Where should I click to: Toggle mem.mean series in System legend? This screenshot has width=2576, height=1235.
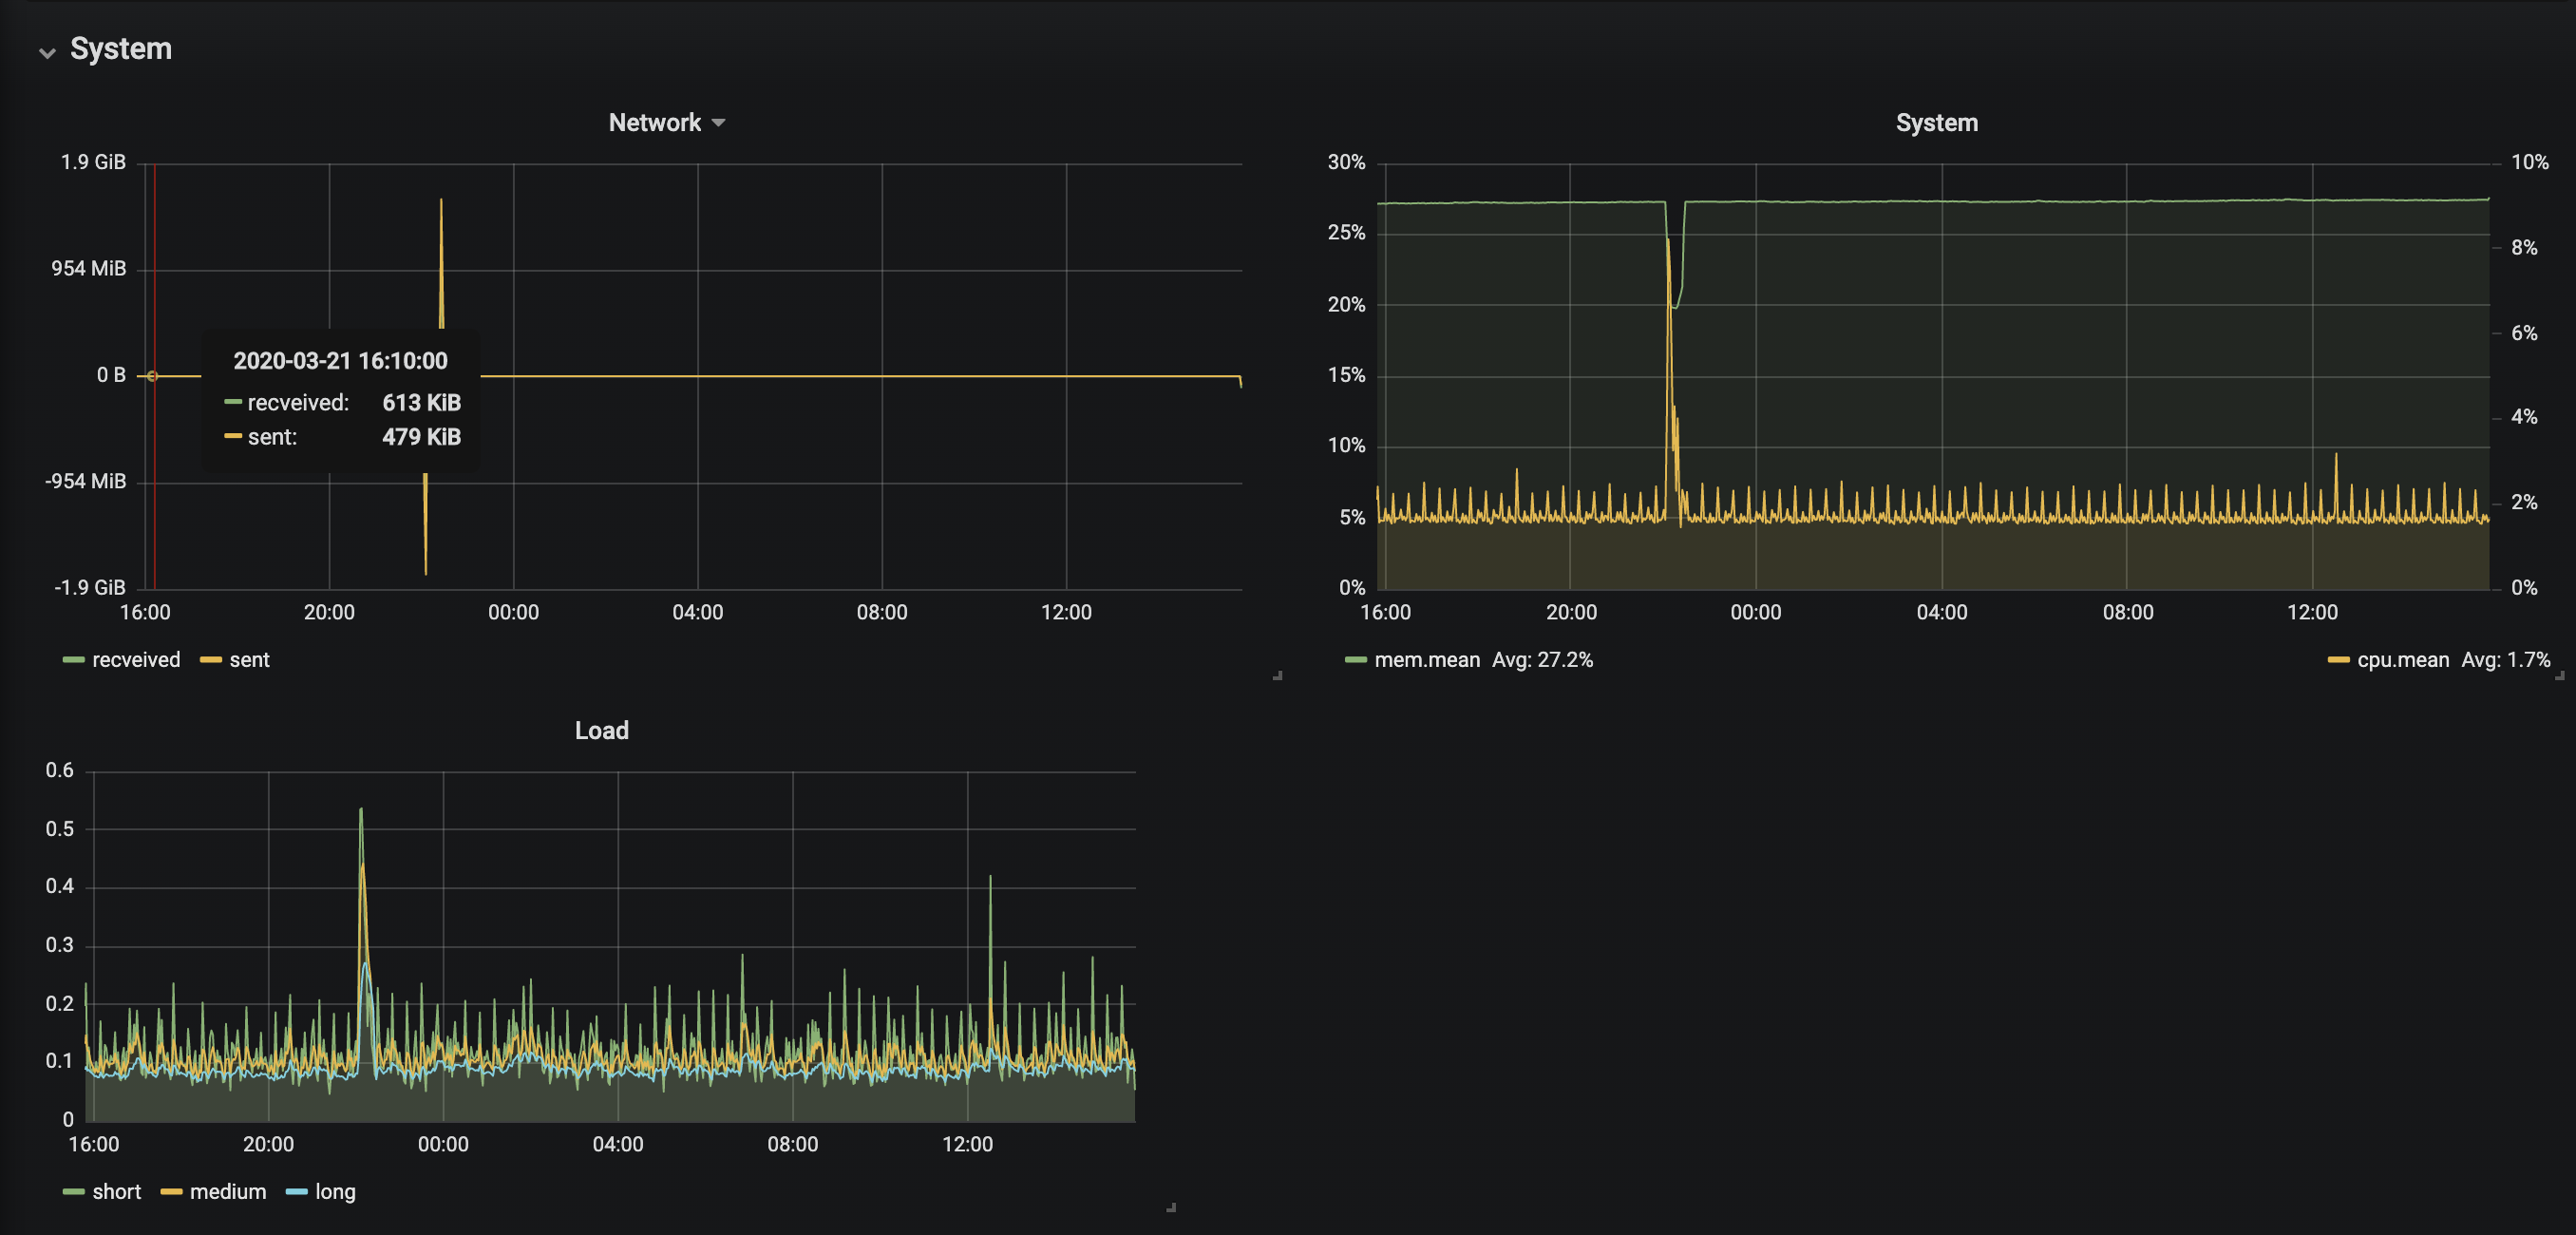1427,660
